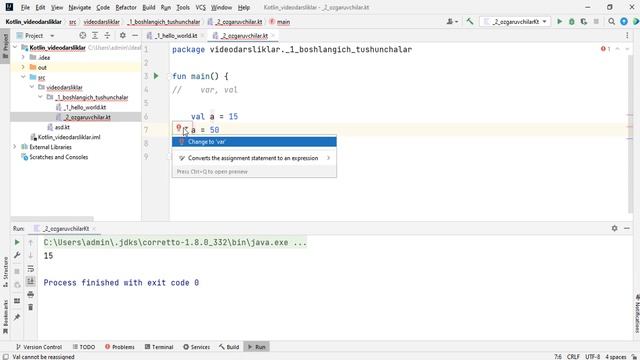Run with coverage using the shield icon
The width and height of the screenshot is (640, 360).
point(584,22)
